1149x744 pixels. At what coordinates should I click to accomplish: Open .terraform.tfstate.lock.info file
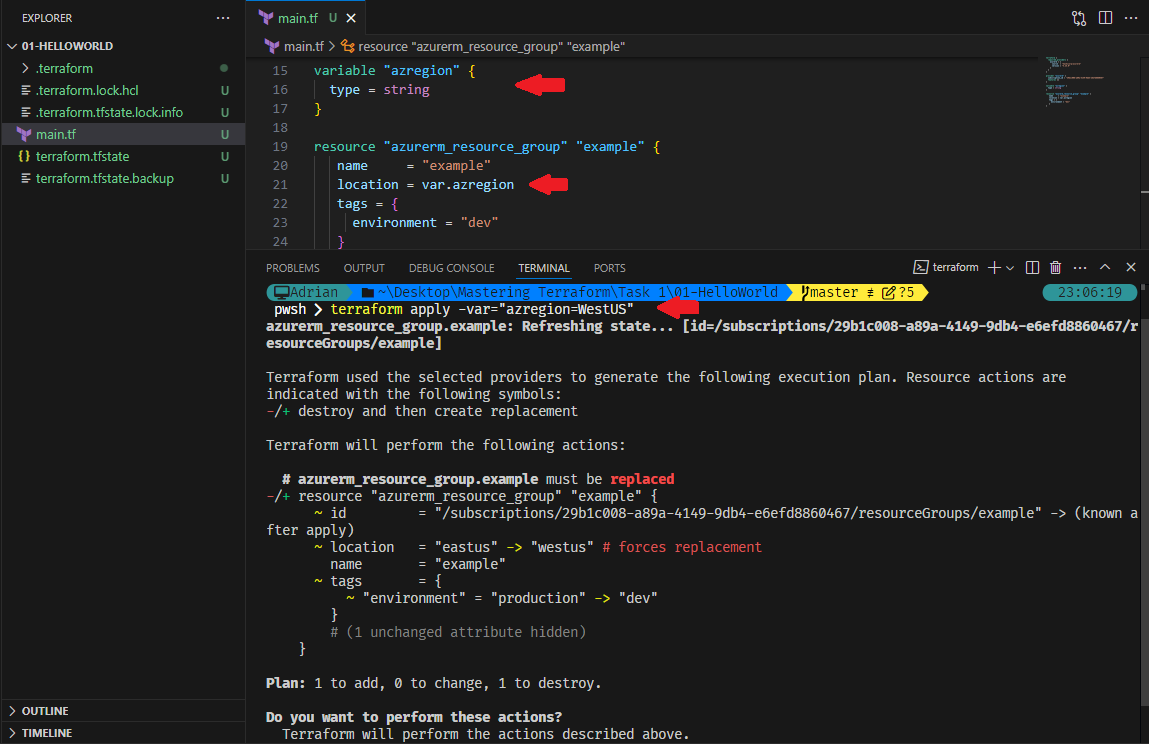[x=122, y=112]
